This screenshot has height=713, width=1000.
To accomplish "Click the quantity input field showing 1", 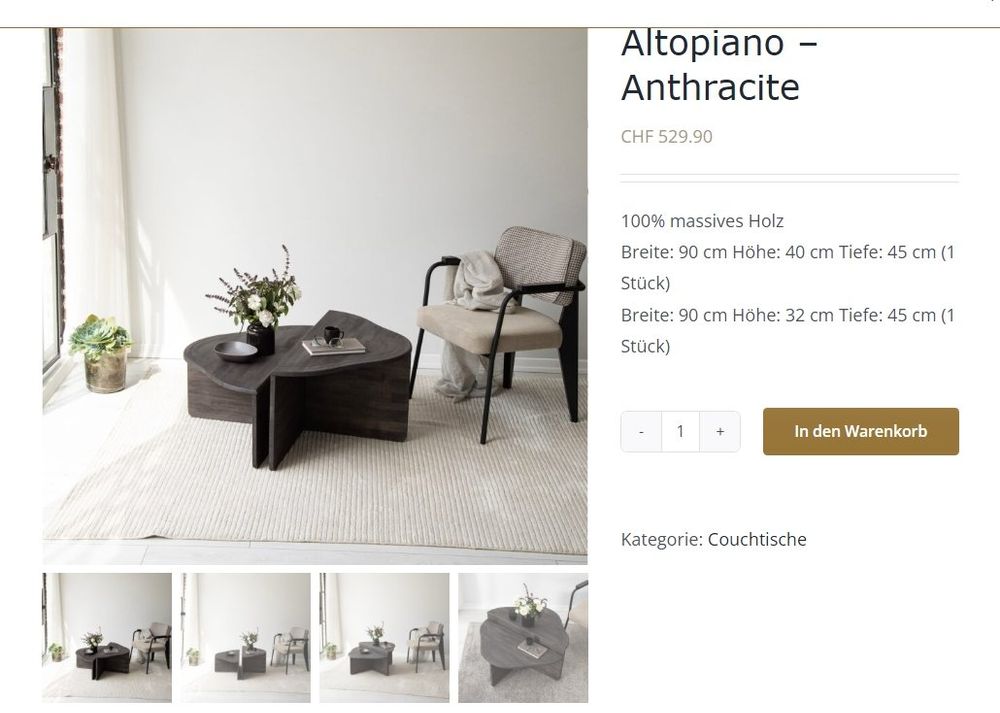I will 680,432.
